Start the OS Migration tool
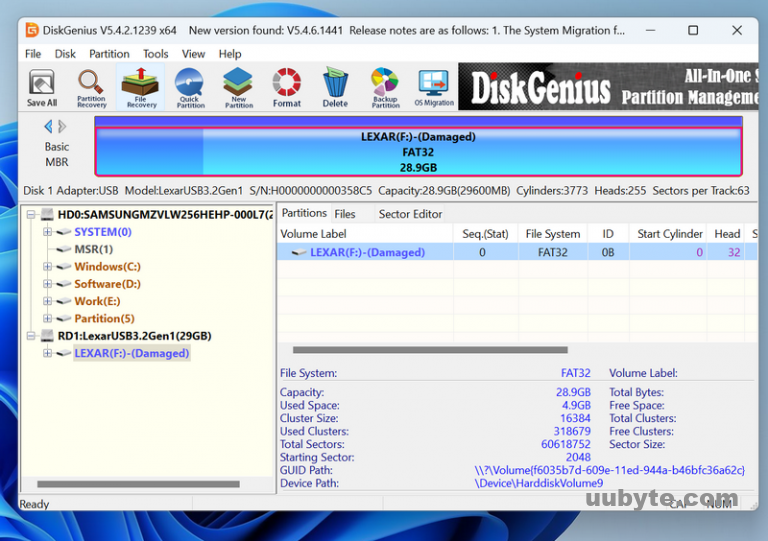This screenshot has width=768, height=541. click(433, 87)
